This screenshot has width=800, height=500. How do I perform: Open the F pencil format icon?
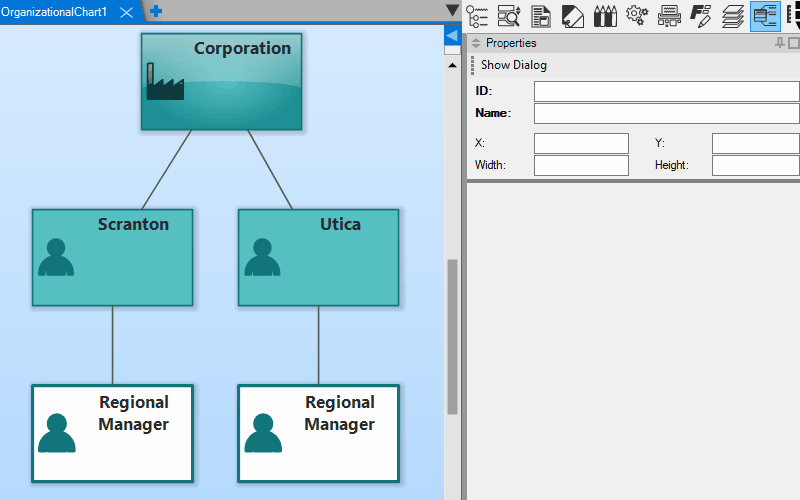click(701, 15)
